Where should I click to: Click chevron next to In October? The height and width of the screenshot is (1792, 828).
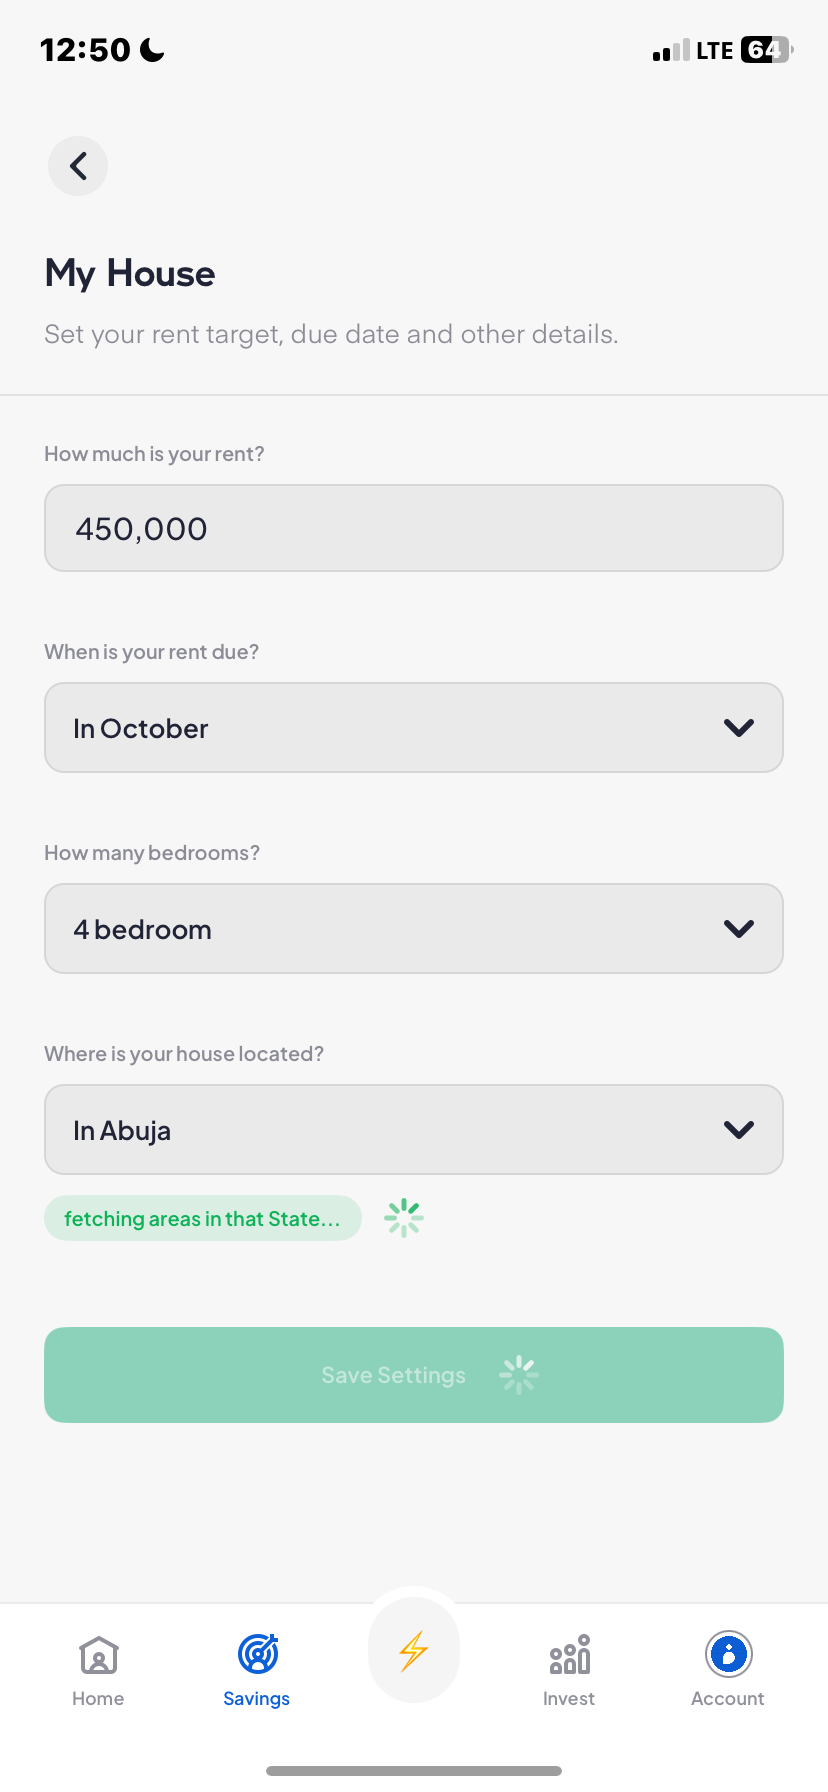tap(738, 728)
